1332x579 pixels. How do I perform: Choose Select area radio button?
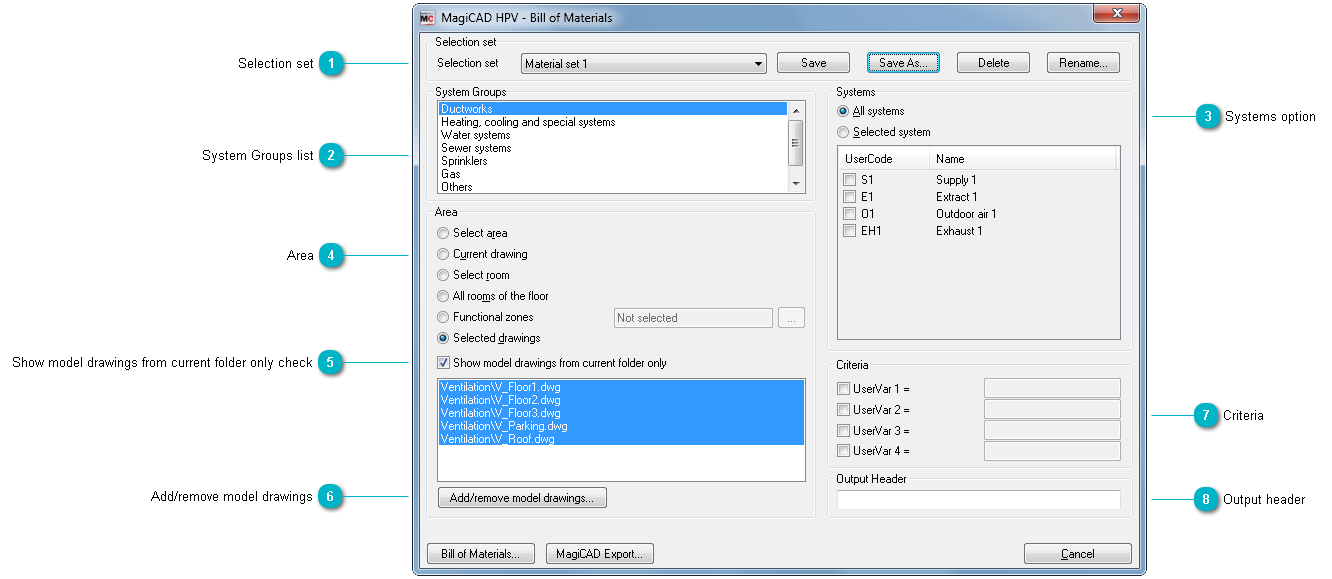(x=443, y=233)
